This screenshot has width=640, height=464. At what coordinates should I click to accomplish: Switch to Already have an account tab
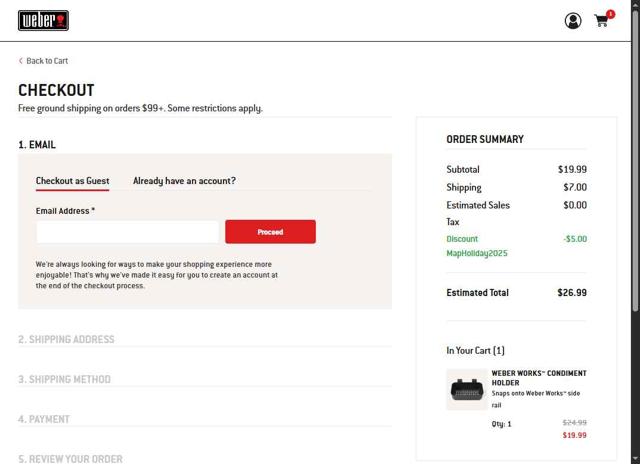click(184, 181)
